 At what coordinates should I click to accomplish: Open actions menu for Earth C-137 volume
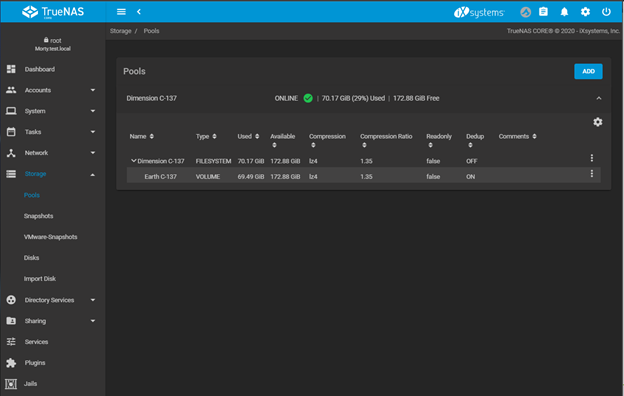[x=592, y=174]
